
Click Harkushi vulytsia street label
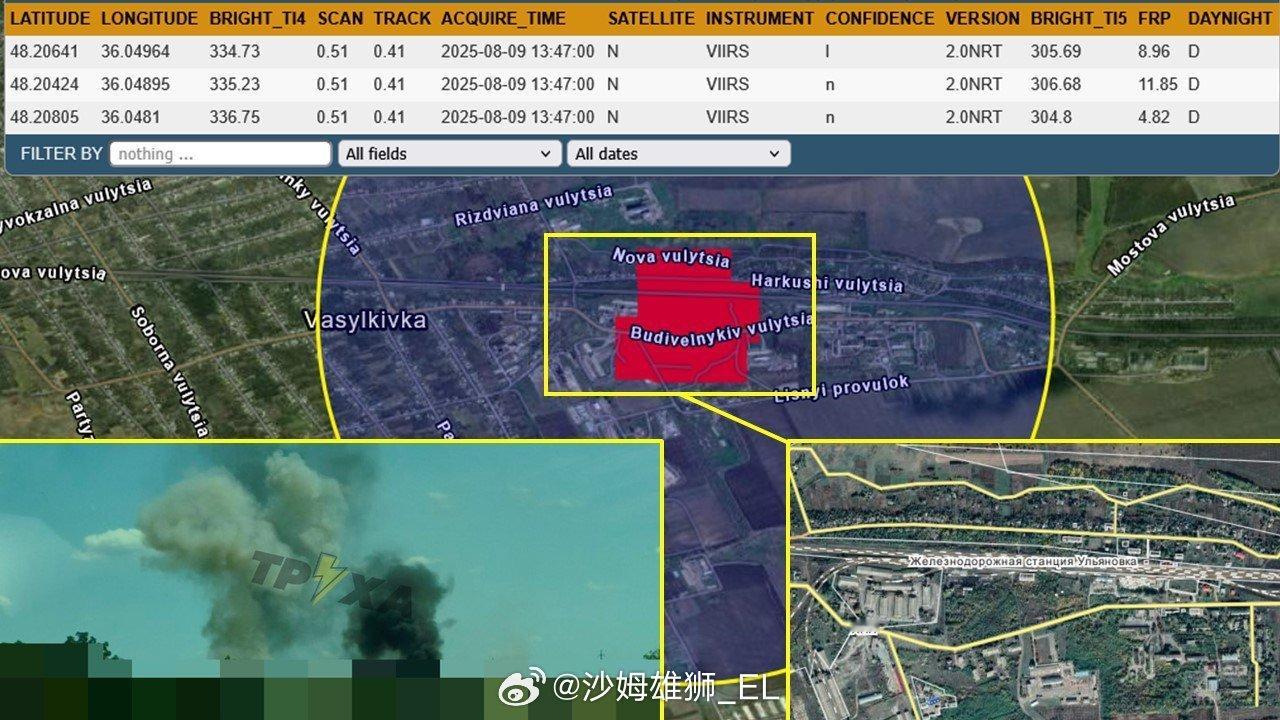(x=827, y=284)
